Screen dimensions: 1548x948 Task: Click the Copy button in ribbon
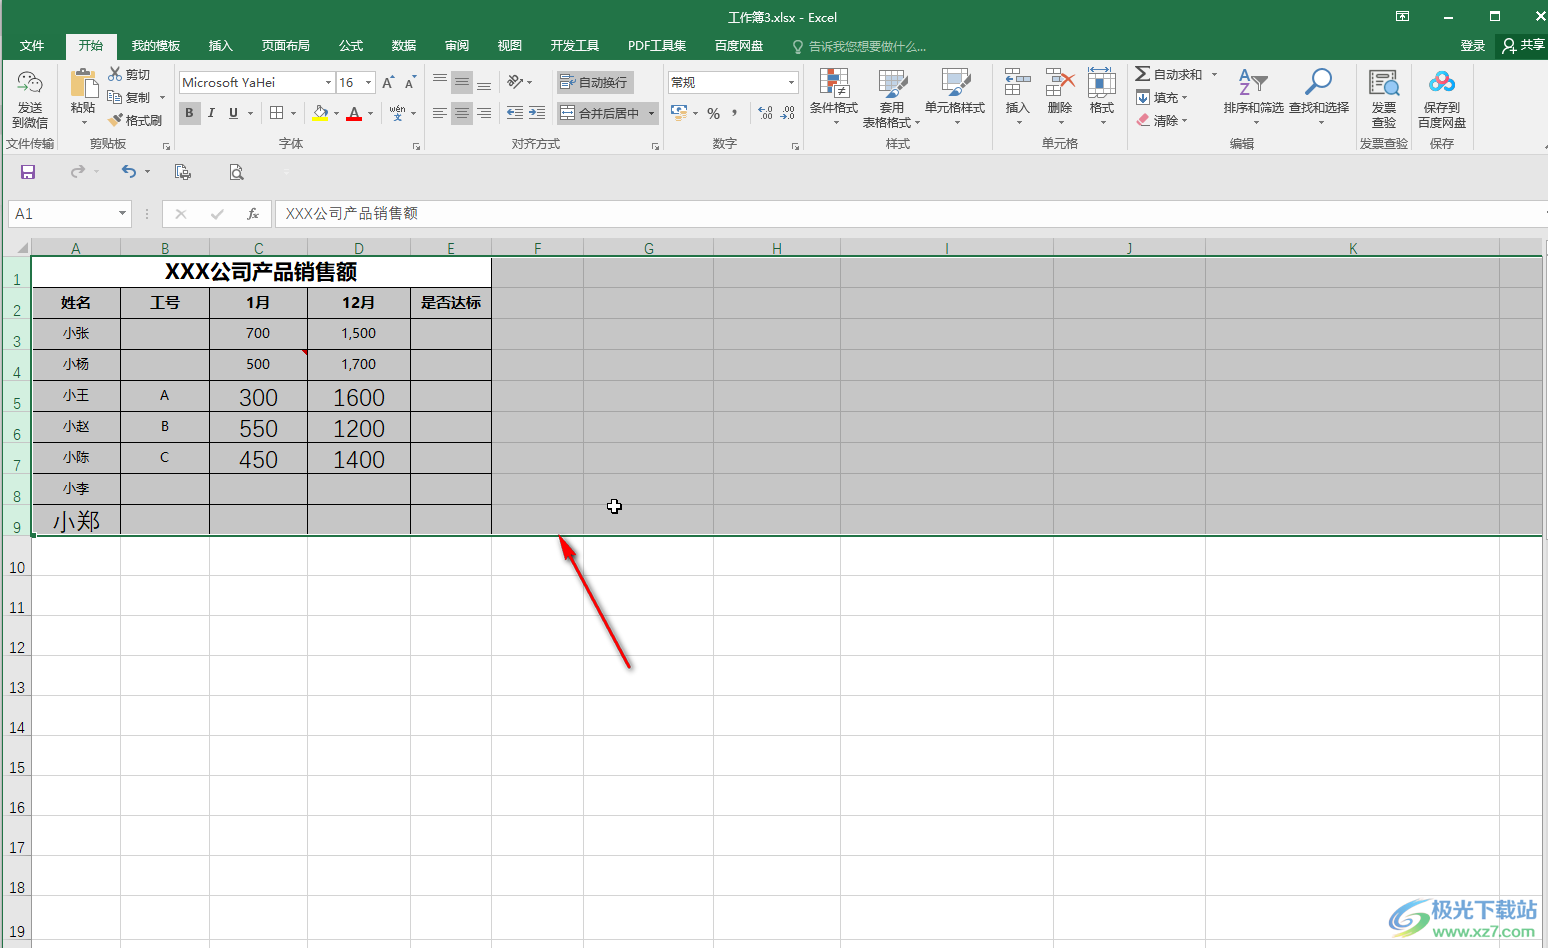[129, 97]
